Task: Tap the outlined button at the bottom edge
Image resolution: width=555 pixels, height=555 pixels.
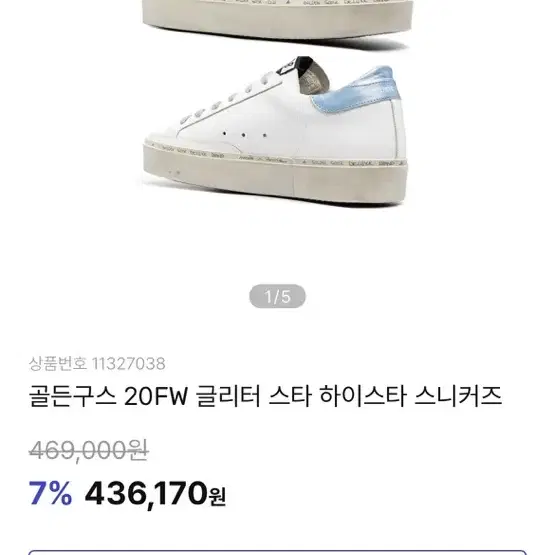Action: point(278,552)
